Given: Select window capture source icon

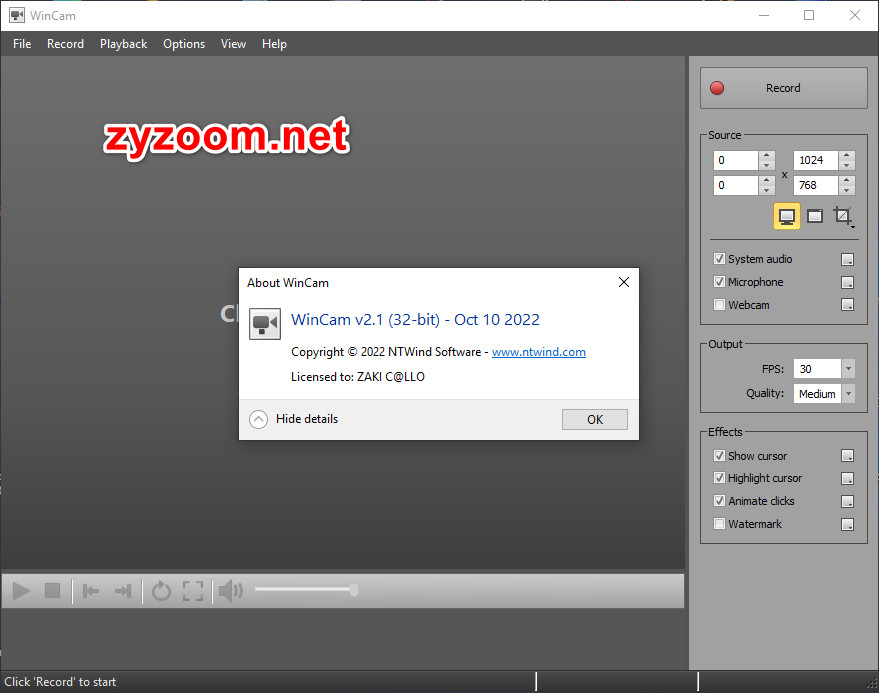Looking at the screenshot, I should (x=815, y=216).
